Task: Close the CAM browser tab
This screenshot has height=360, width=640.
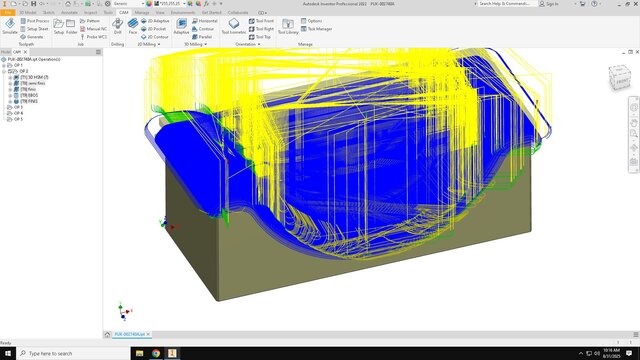Action: (x=25, y=52)
